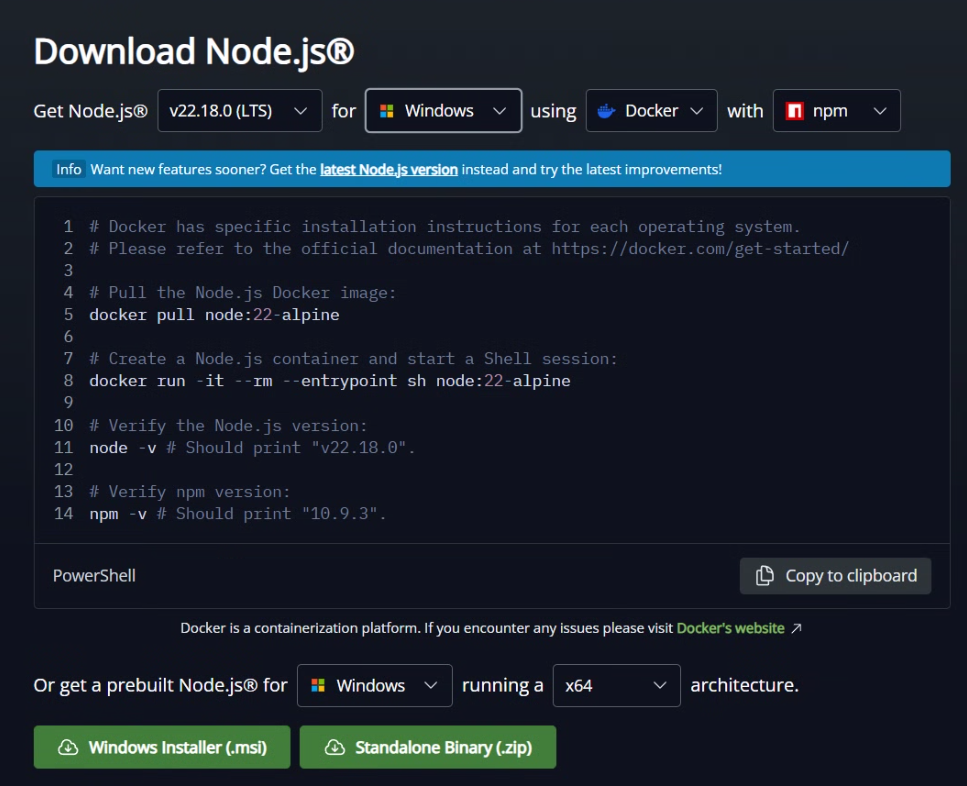Screen dimensions: 967x786
Task: Click the Windows logo in the prebuilt selector
Action: (x=318, y=686)
